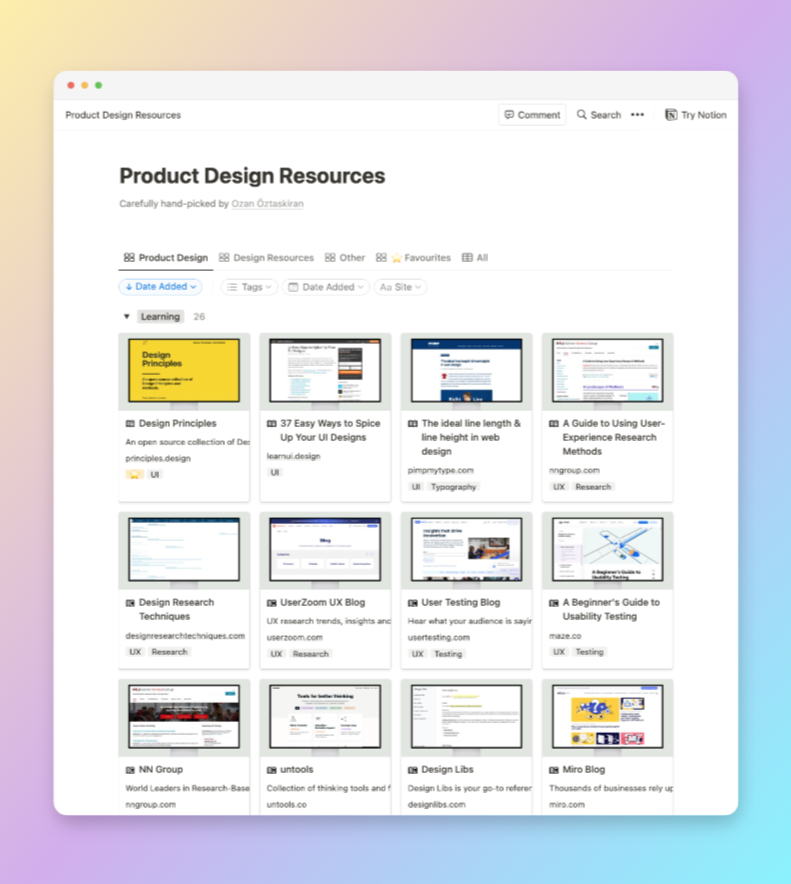Click the gallery icon of Design Resources tab

[x=224, y=257]
